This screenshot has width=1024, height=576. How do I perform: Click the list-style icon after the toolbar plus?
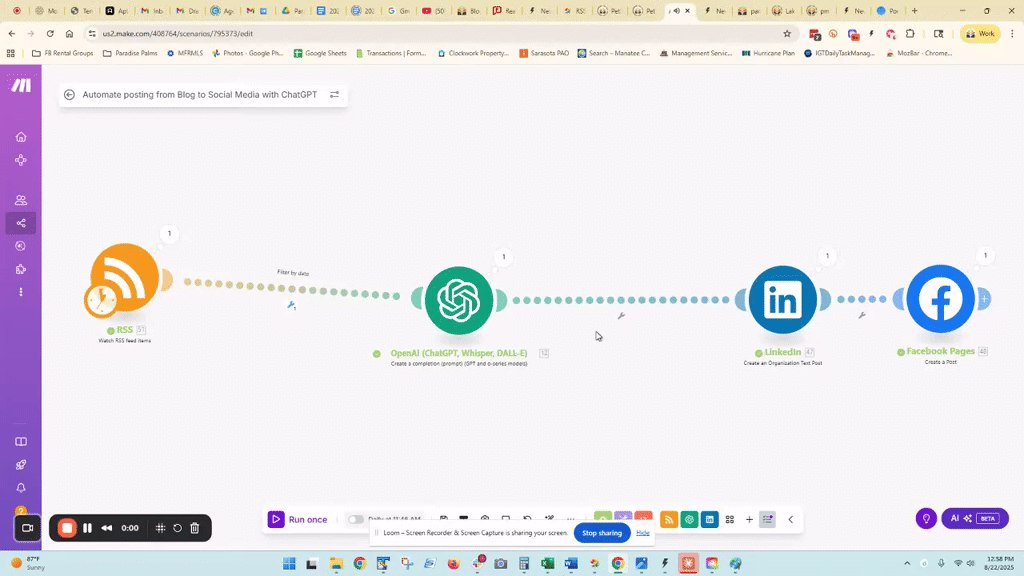pyautogui.click(x=767, y=520)
